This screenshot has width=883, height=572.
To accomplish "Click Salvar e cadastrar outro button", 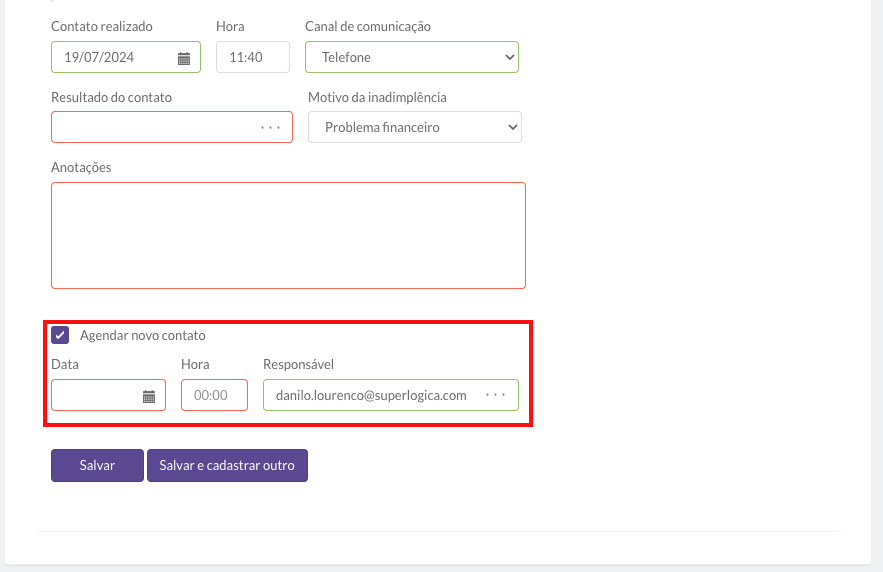I will coord(228,466).
